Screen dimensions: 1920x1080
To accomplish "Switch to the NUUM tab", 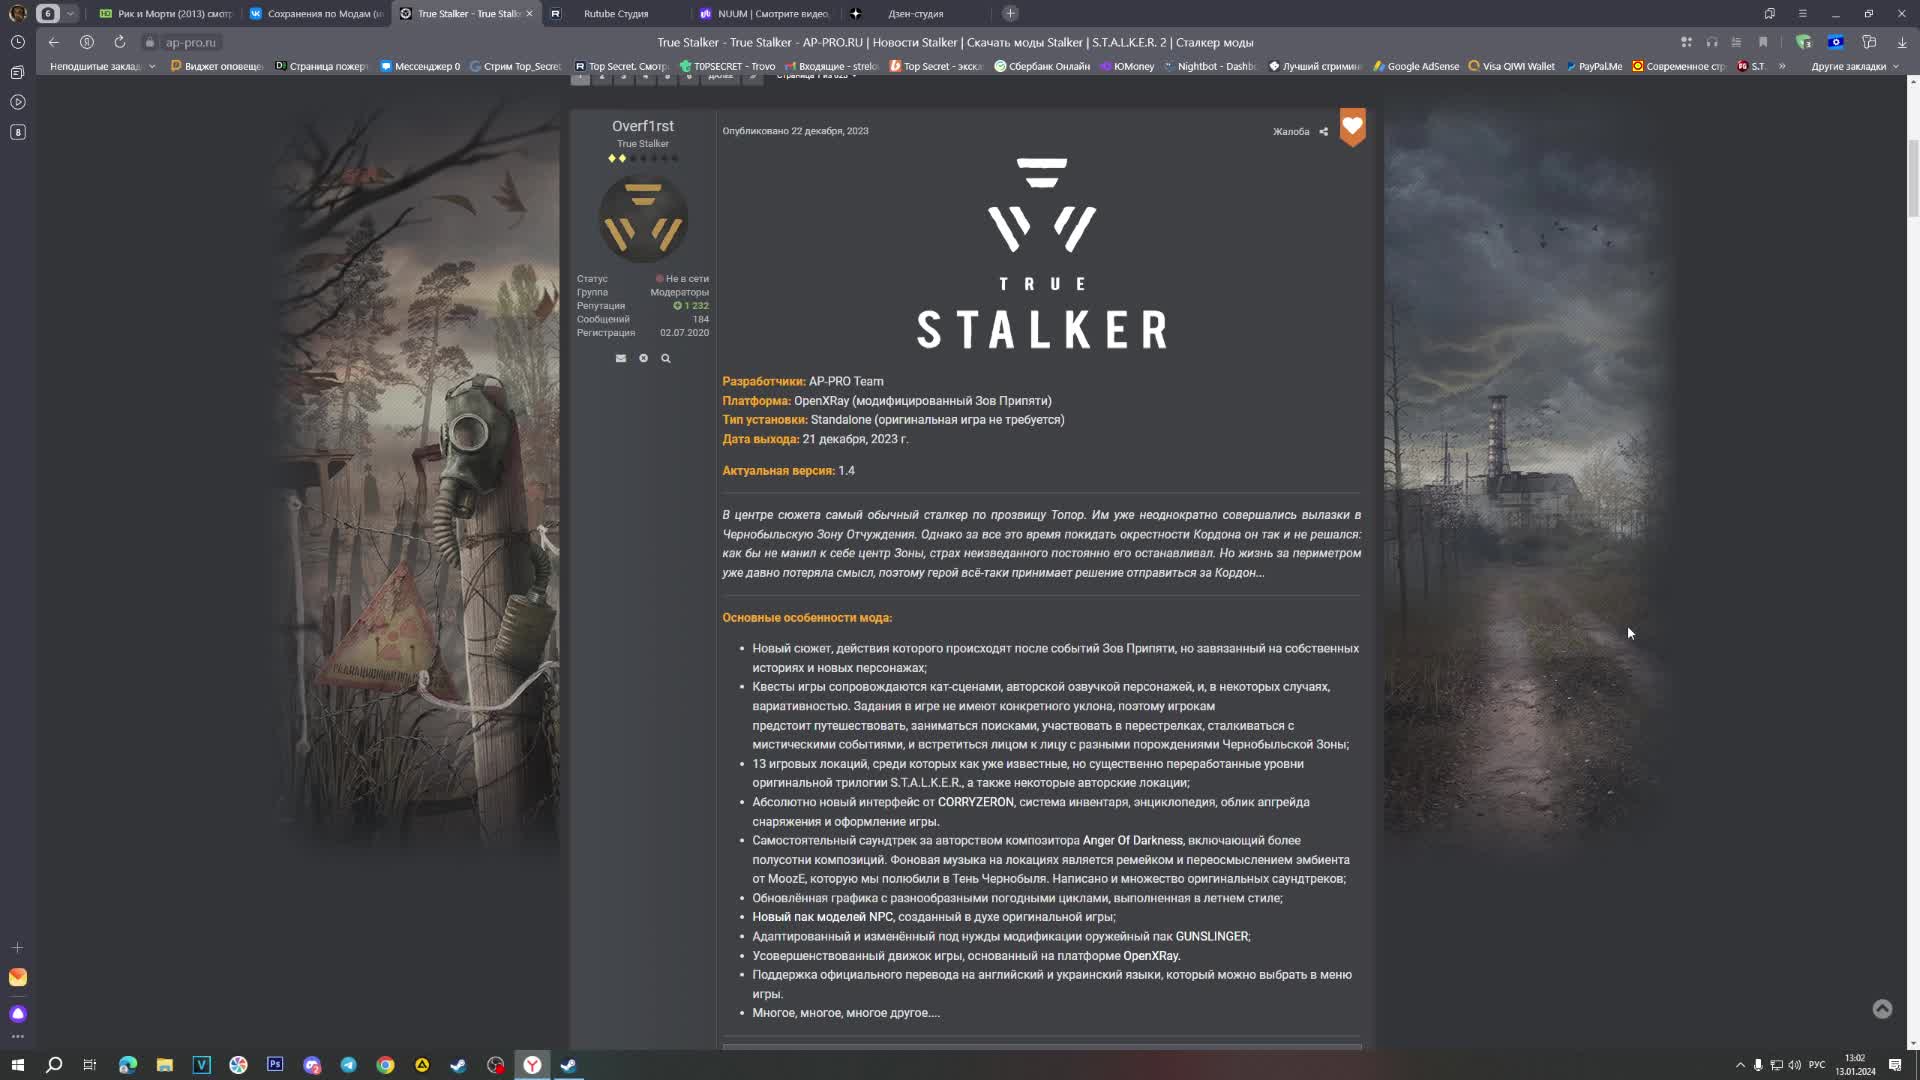I will [x=765, y=13].
